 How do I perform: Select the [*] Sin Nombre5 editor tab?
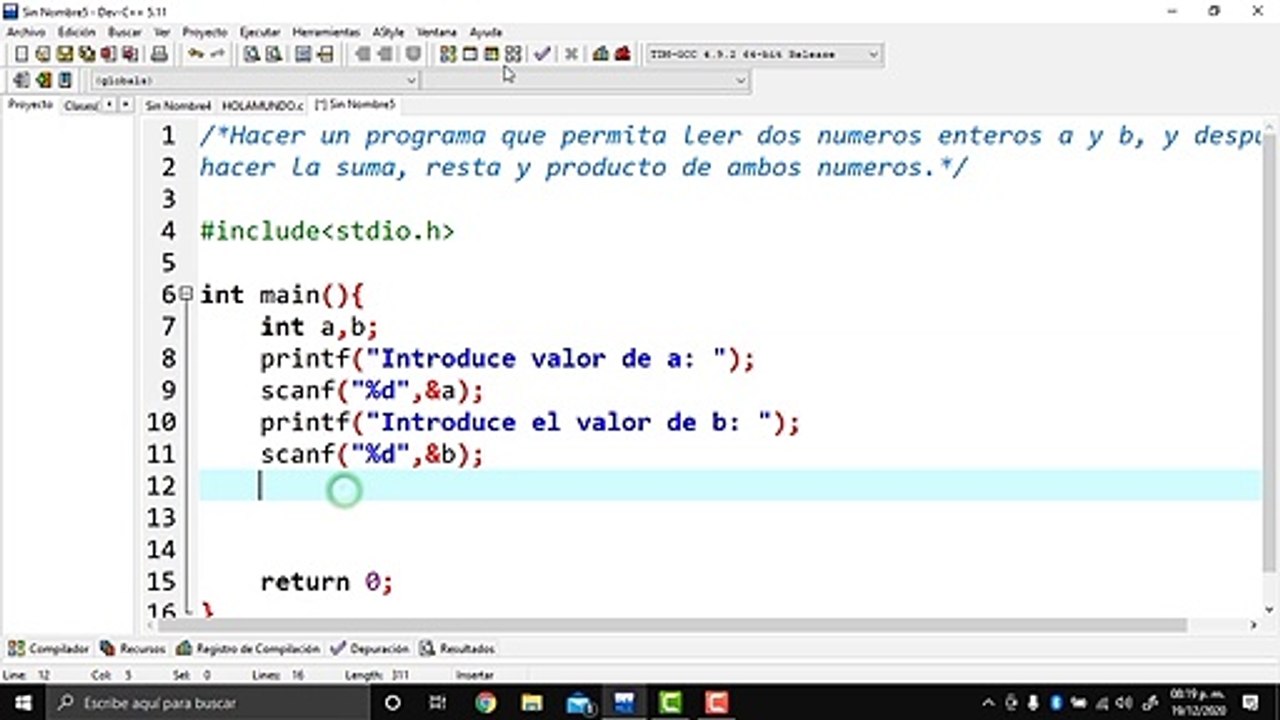coord(355,104)
